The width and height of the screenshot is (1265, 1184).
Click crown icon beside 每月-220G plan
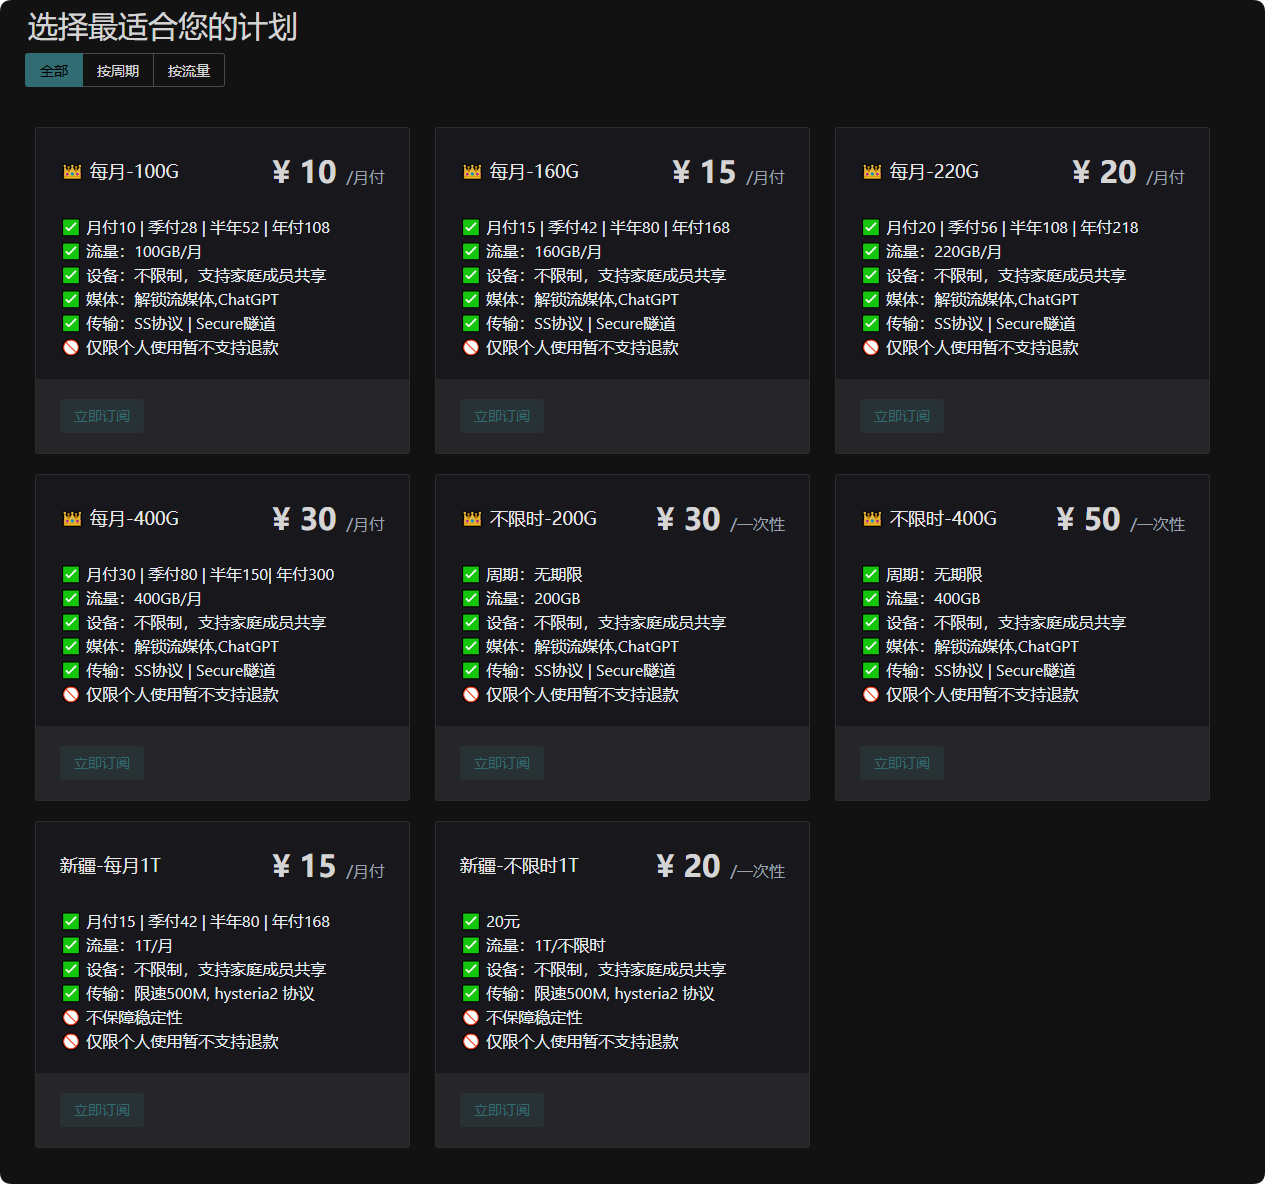pos(872,172)
